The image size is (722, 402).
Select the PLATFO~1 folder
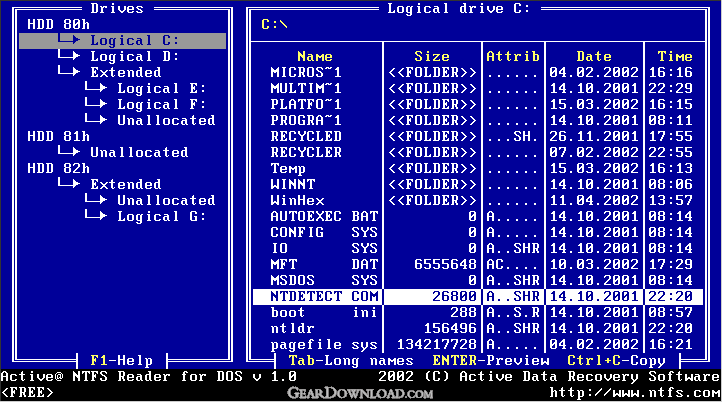click(x=306, y=104)
